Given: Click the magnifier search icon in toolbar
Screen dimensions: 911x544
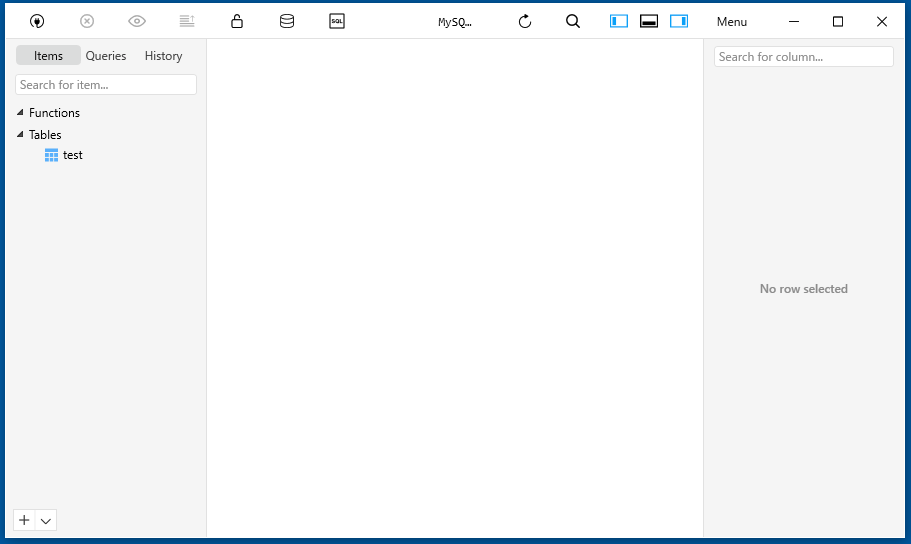Looking at the screenshot, I should point(573,22).
